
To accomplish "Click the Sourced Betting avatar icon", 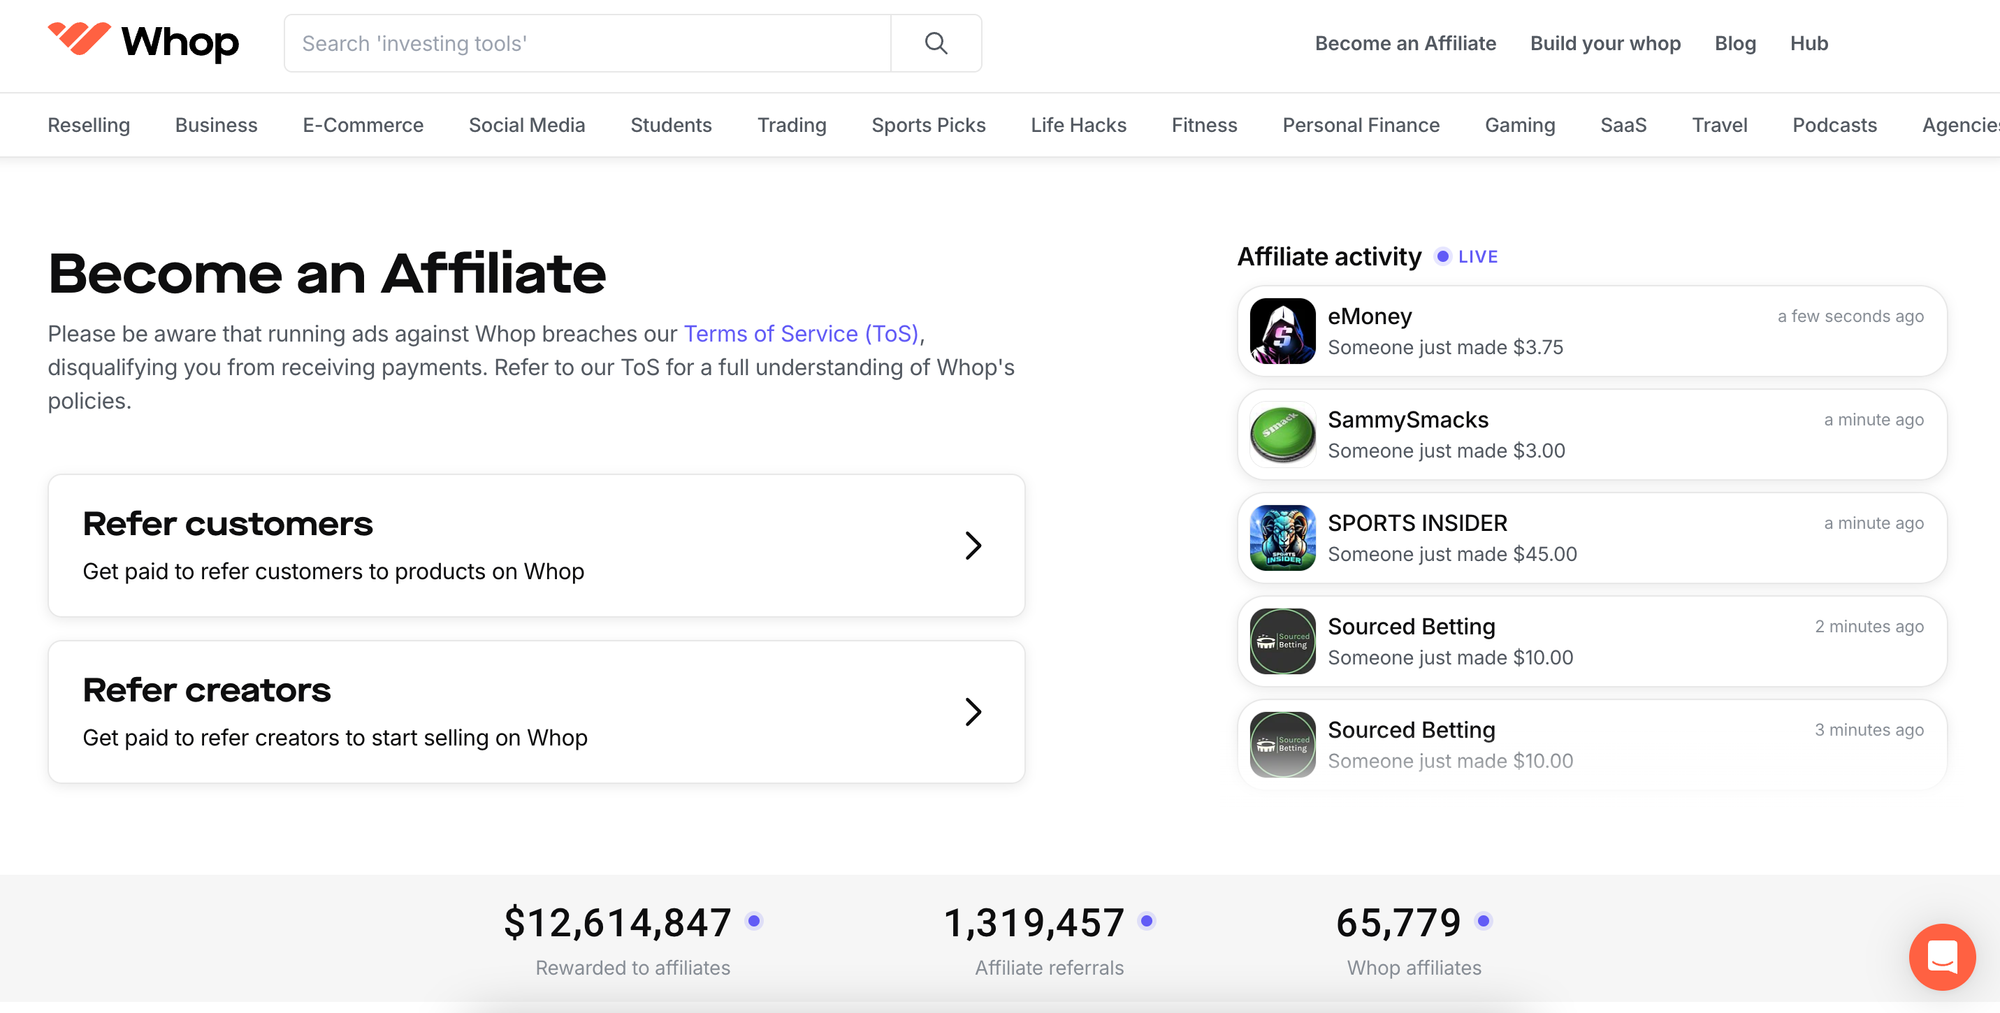I will [1282, 641].
